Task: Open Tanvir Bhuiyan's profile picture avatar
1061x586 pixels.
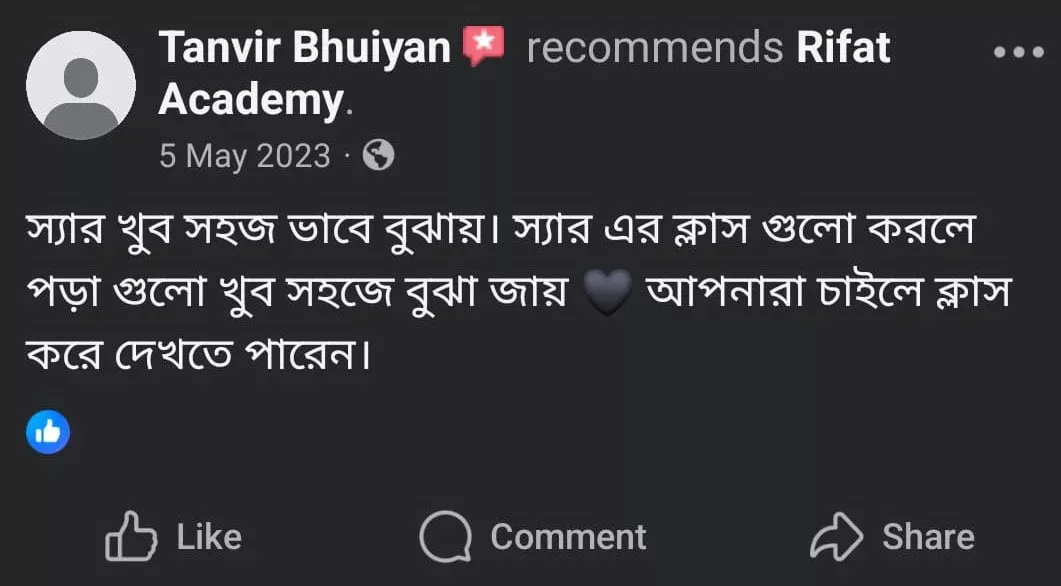Action: pos(81,85)
